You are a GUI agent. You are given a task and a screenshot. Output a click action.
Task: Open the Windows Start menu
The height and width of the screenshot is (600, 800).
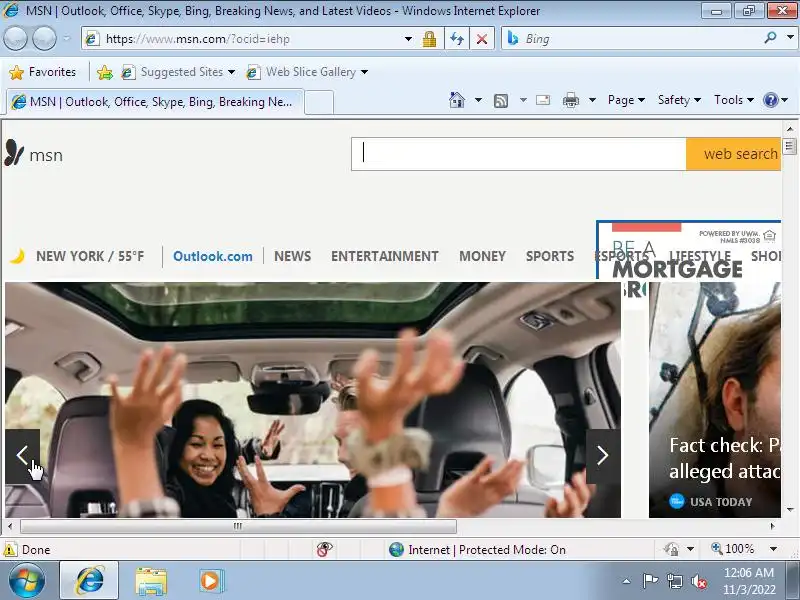[x=26, y=581]
